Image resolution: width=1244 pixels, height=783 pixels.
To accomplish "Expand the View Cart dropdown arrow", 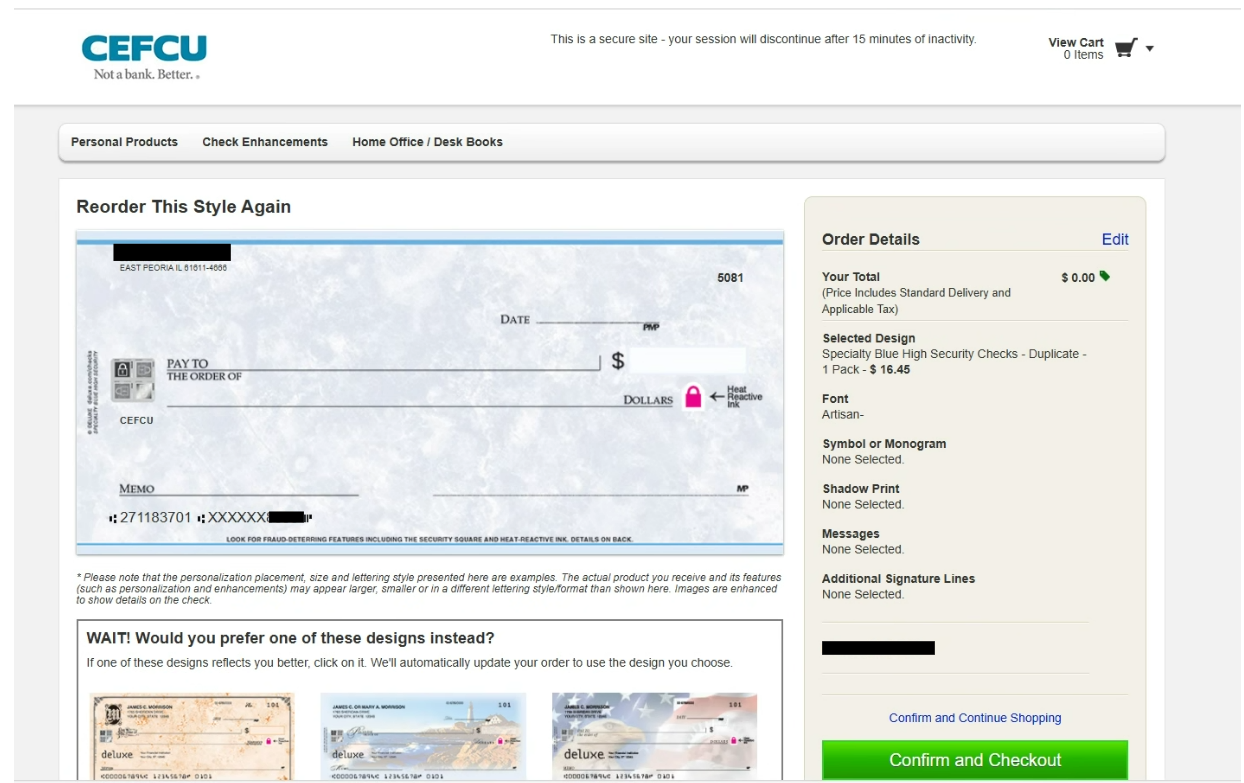I will (1150, 48).
